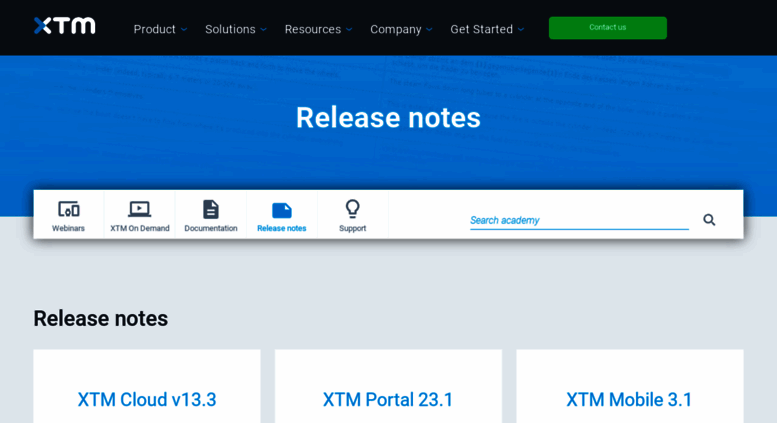777x423 pixels.
Task: Focus the Search academy field
Action: click(x=579, y=220)
